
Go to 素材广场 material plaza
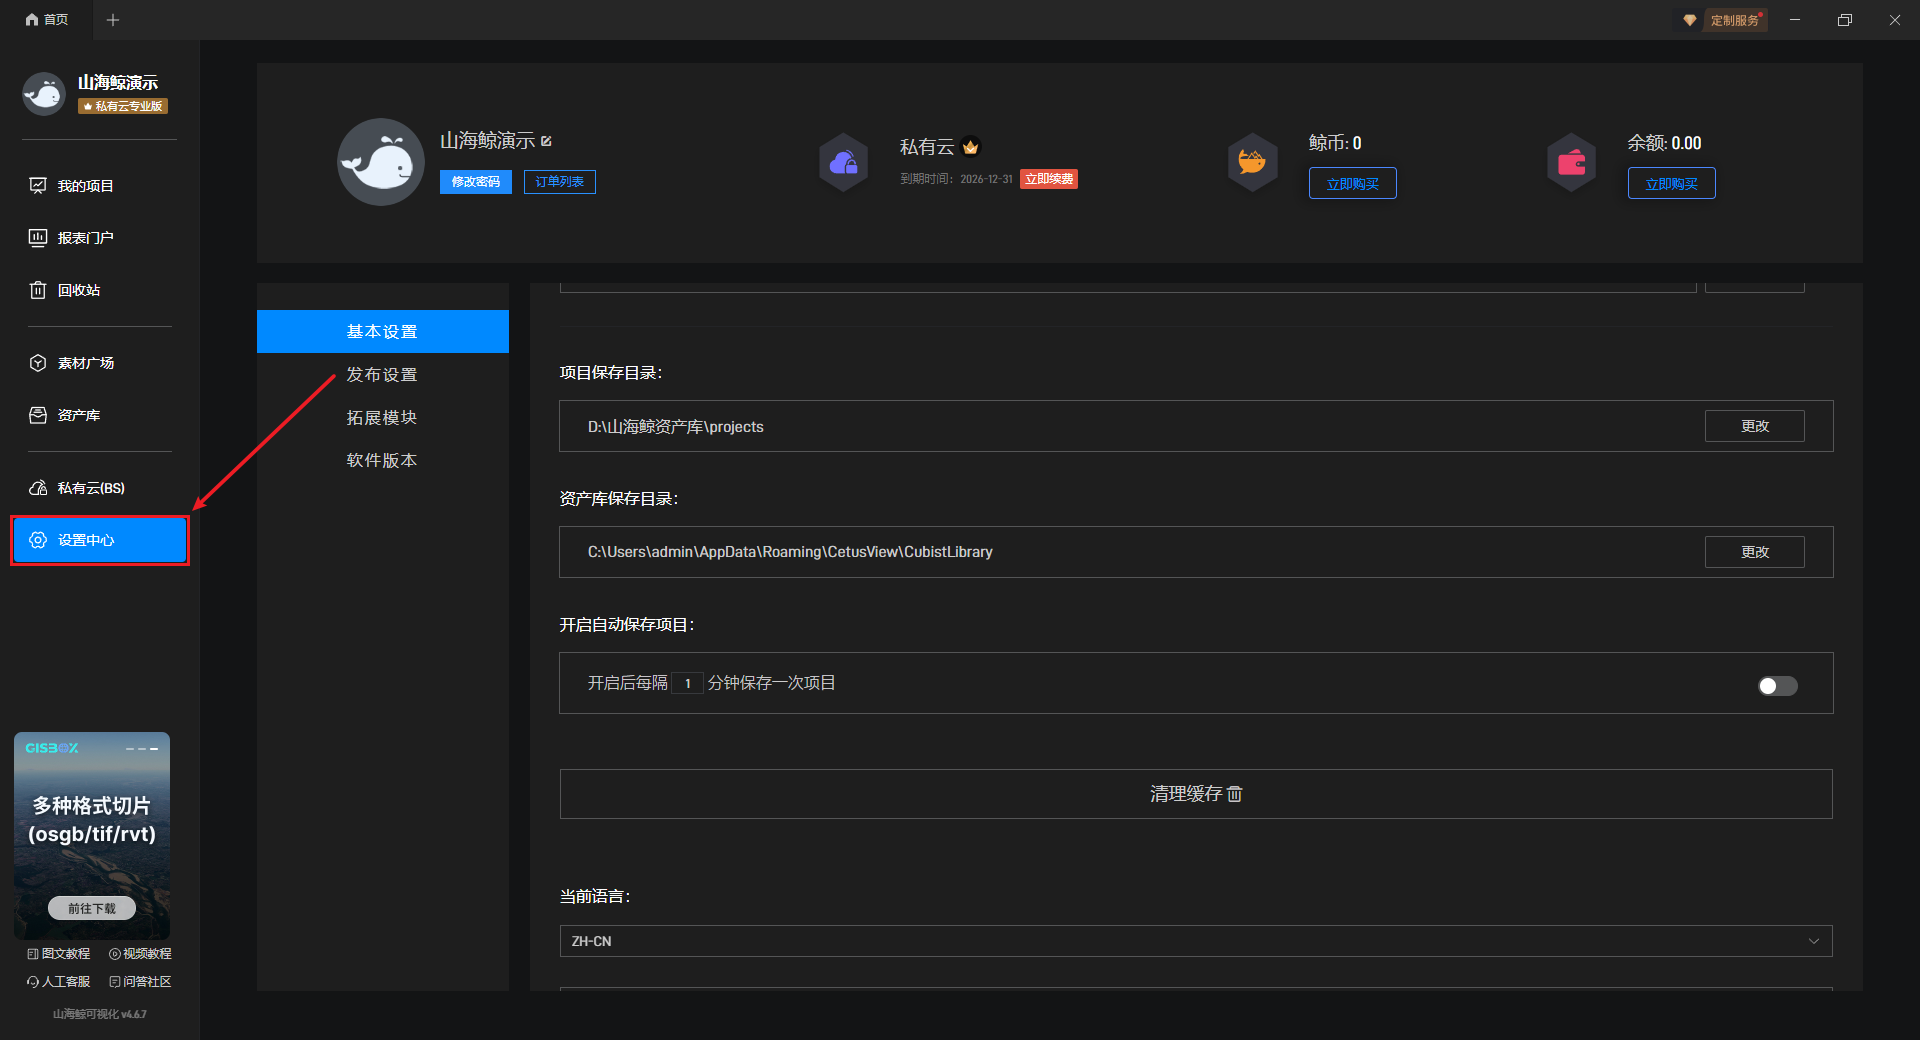pos(85,363)
